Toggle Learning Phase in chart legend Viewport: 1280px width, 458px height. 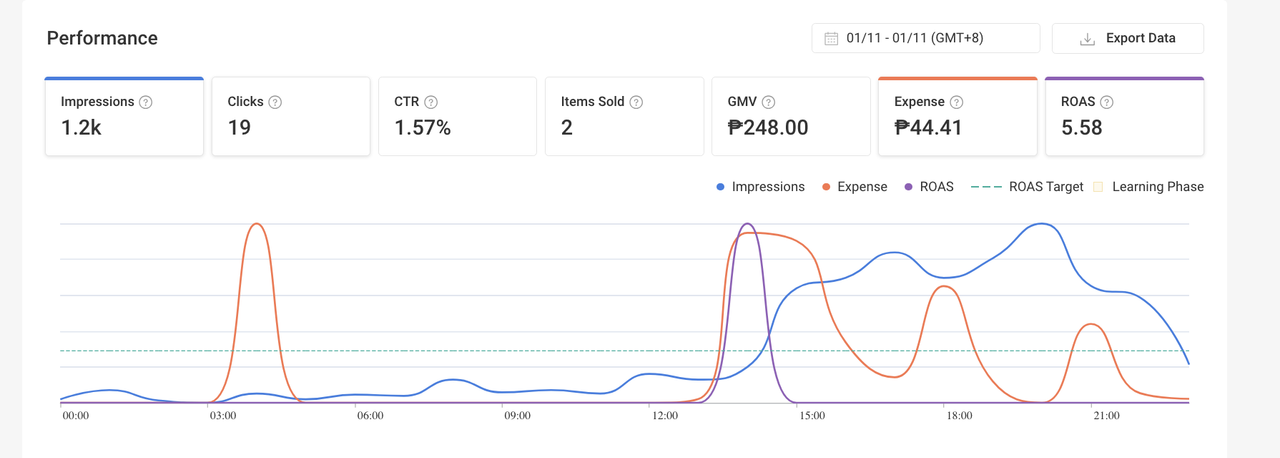(x=1149, y=187)
